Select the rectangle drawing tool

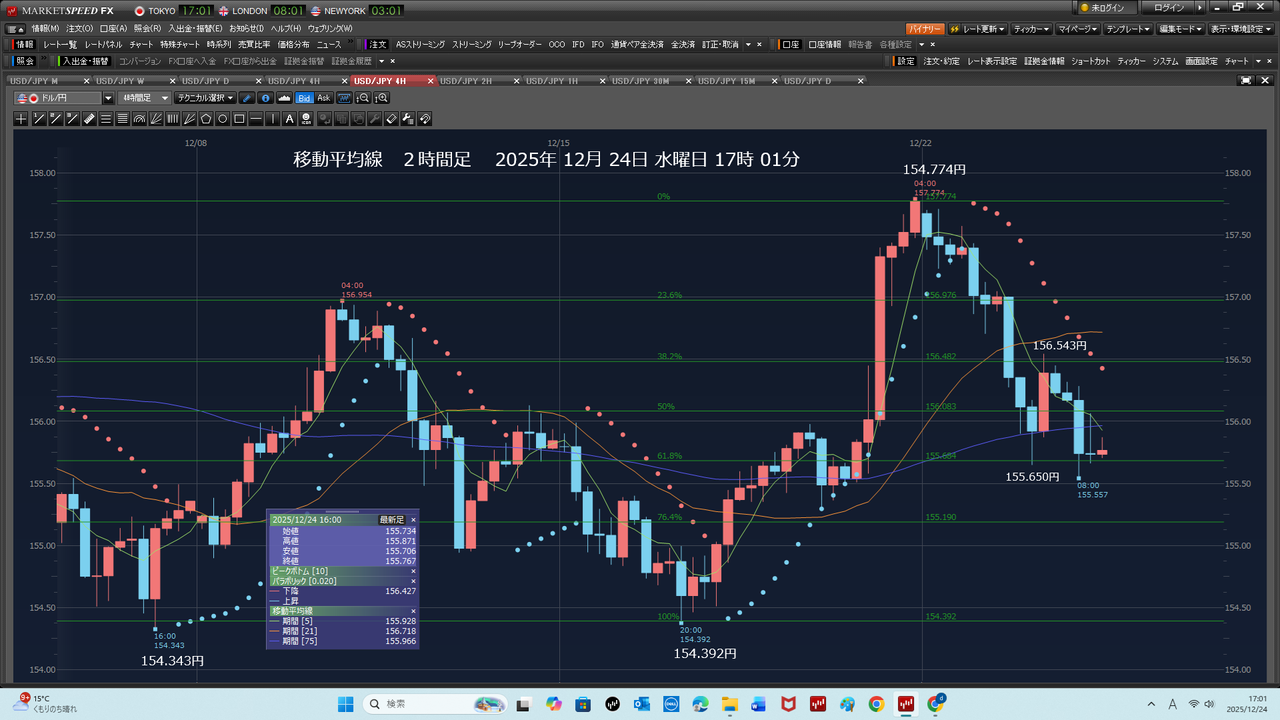(x=240, y=119)
